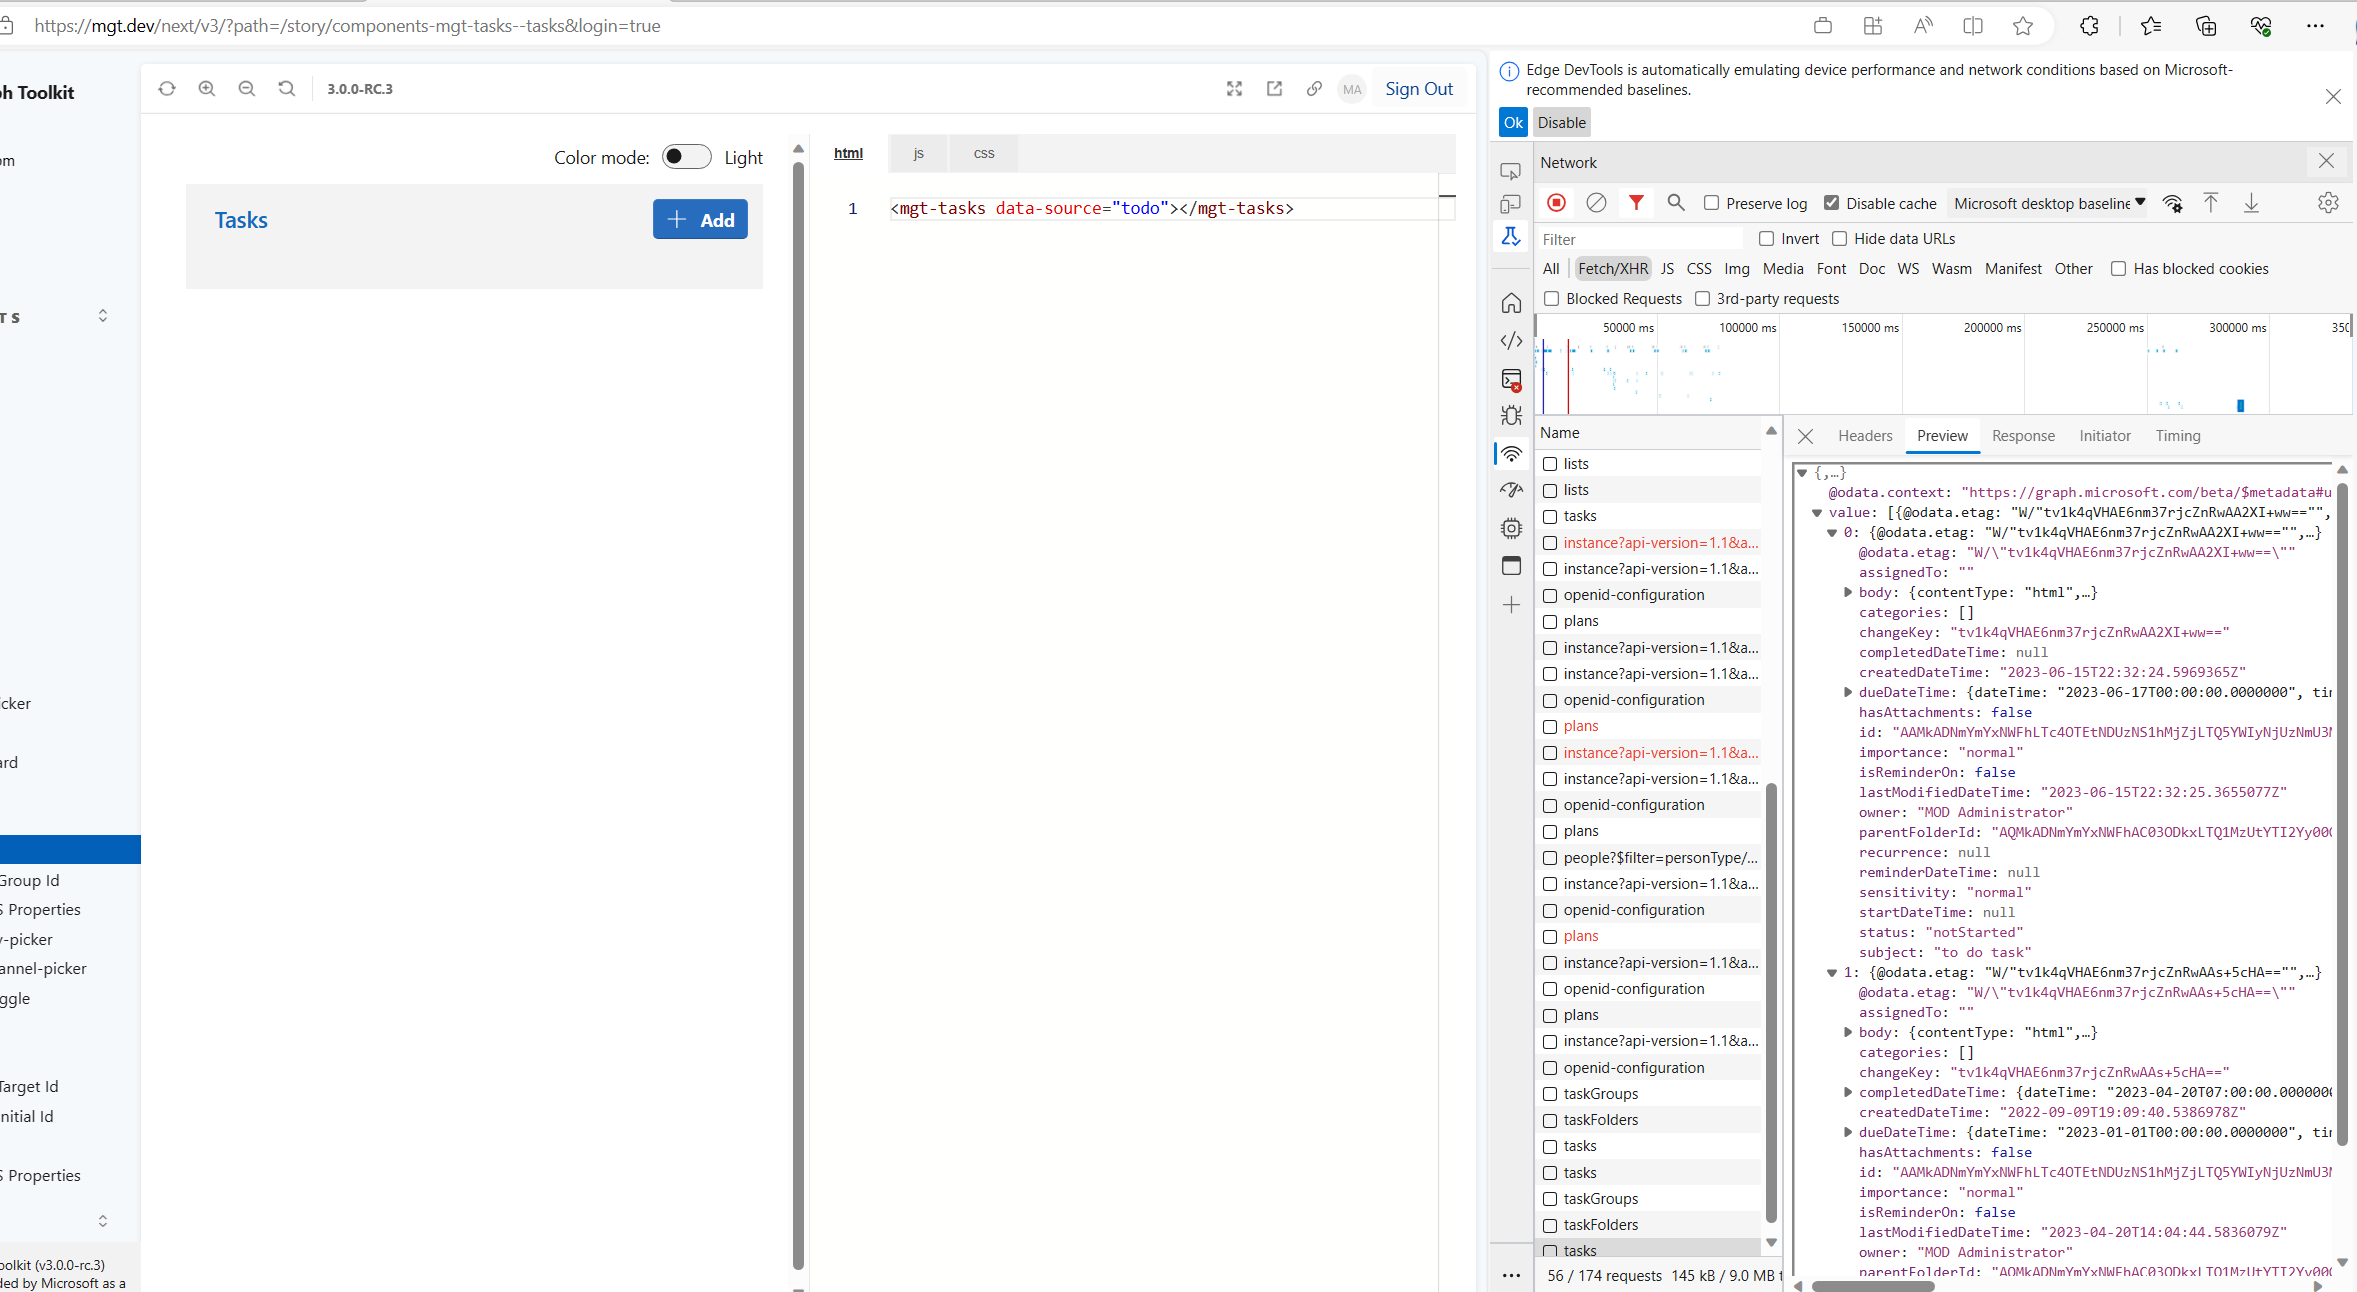Collapse the value array in Preview panel
2357x1292 pixels.
1817,512
